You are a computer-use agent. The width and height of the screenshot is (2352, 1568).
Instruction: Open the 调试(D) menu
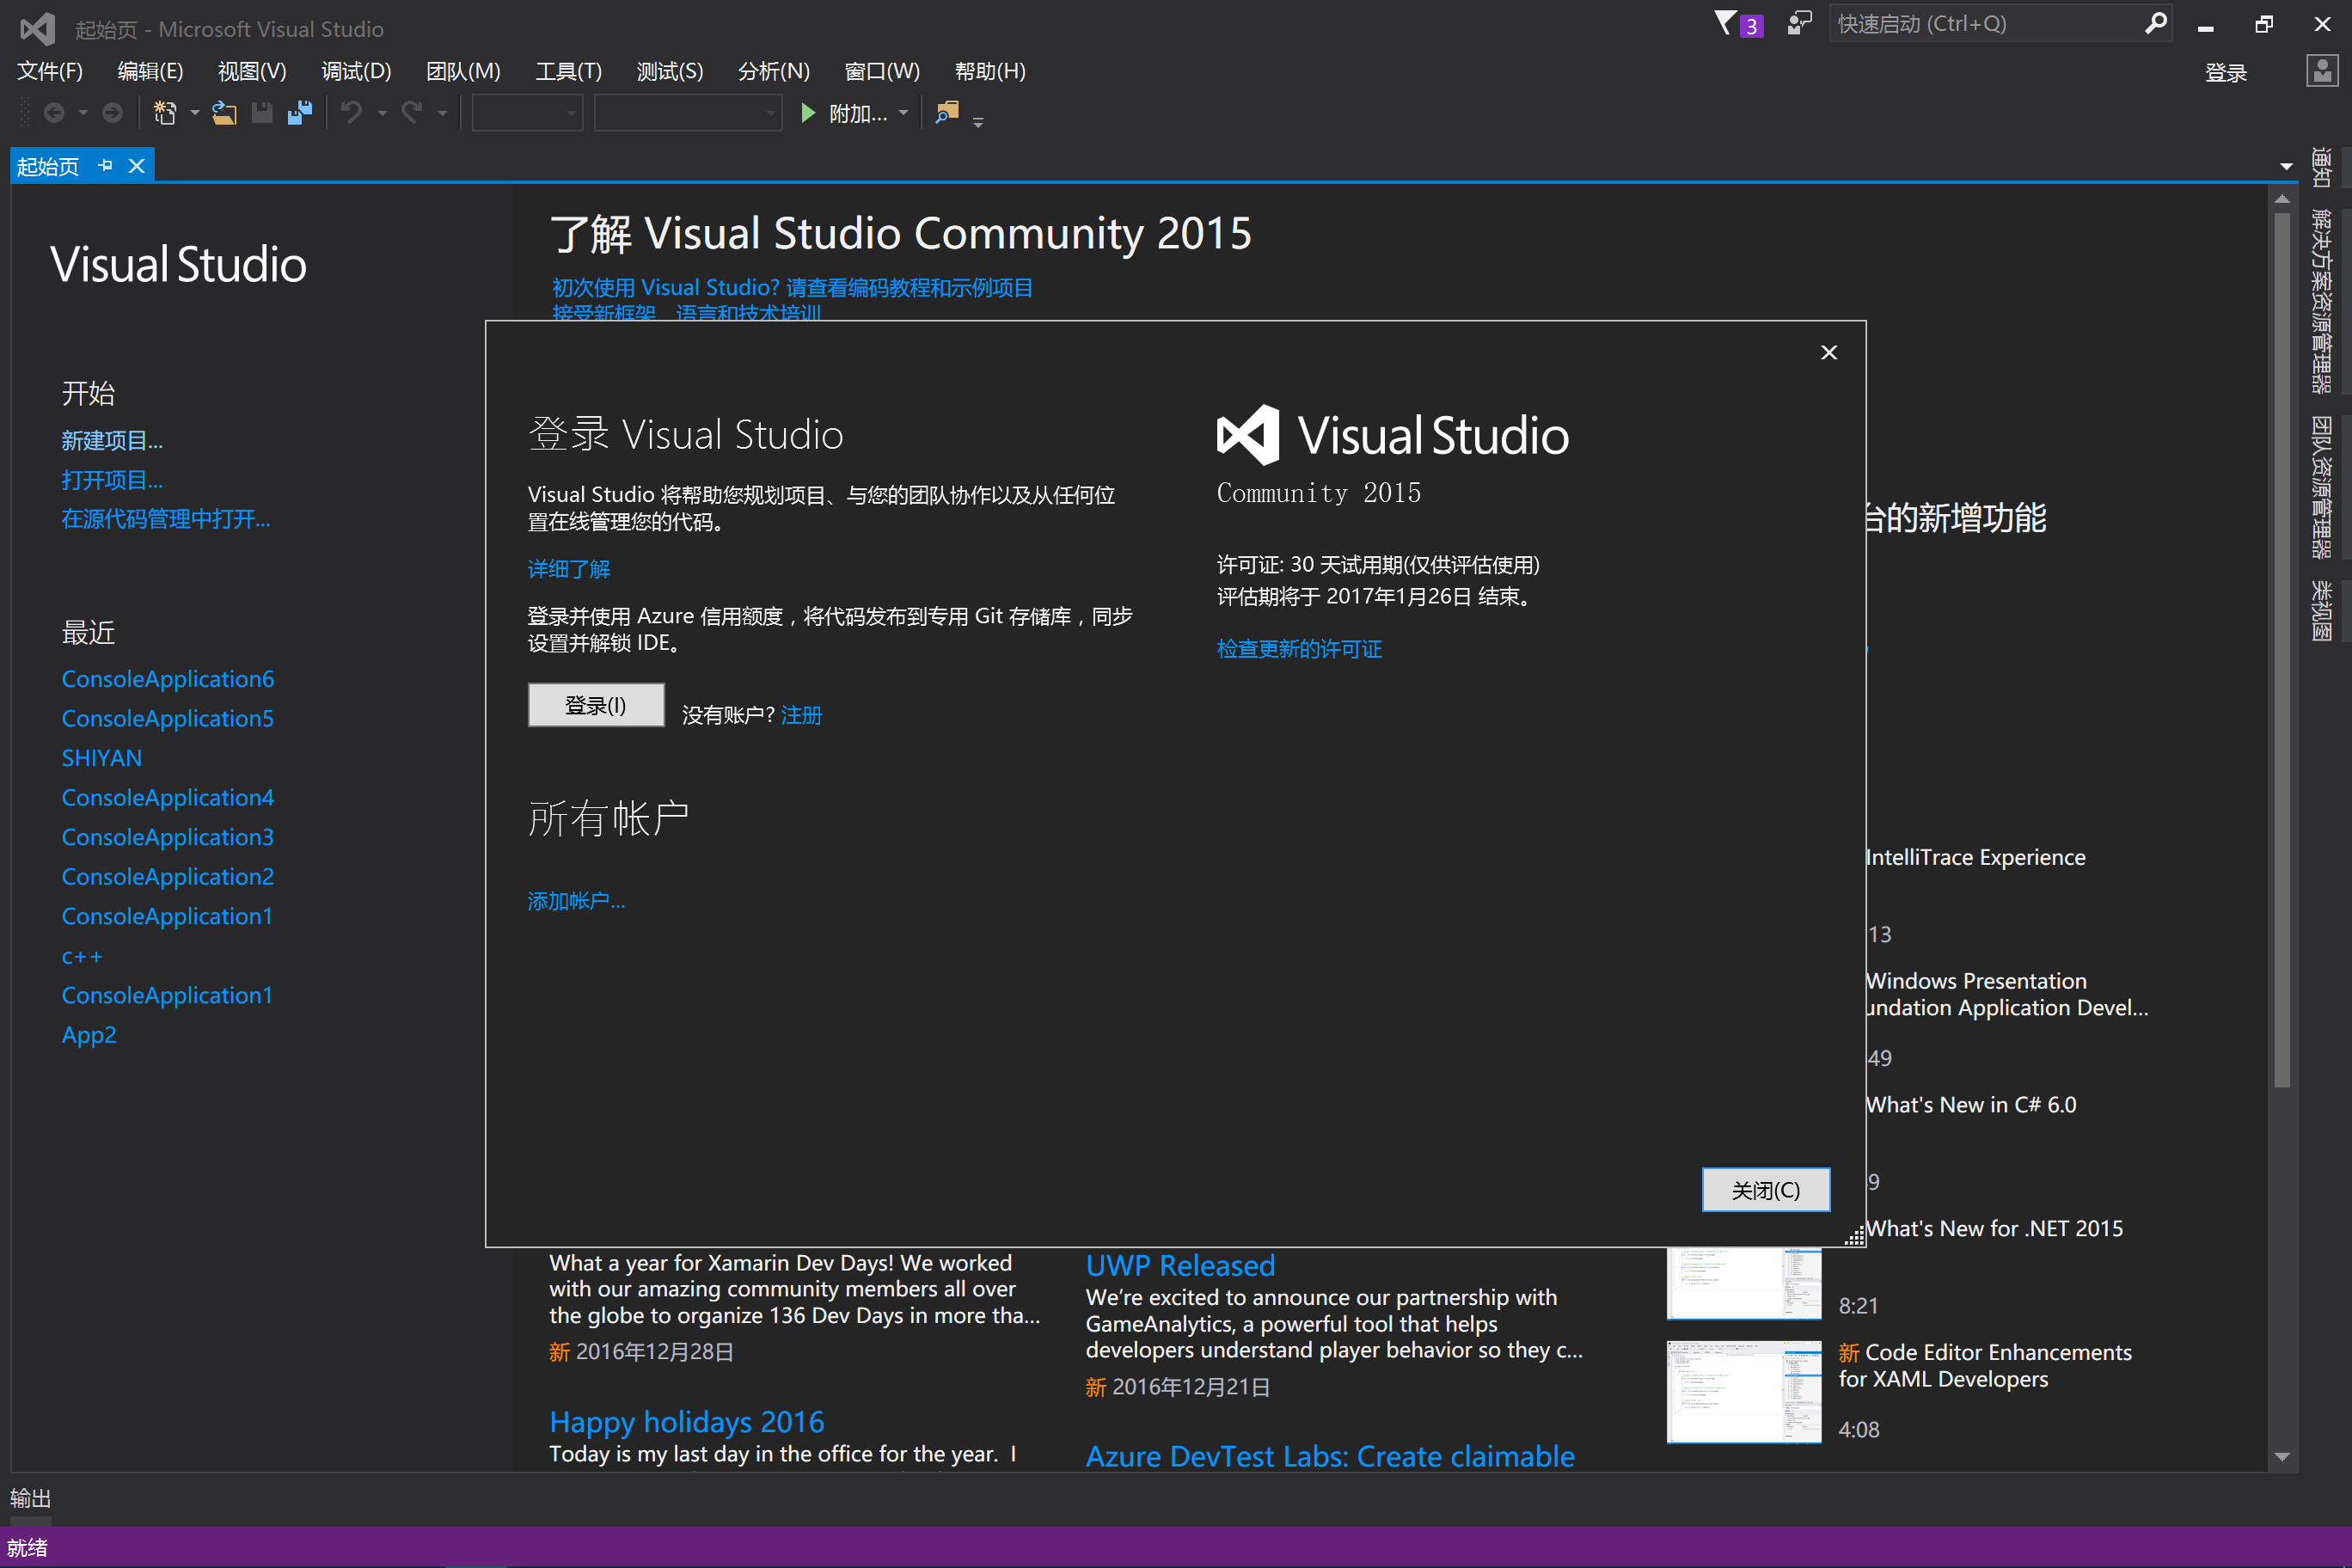[356, 71]
